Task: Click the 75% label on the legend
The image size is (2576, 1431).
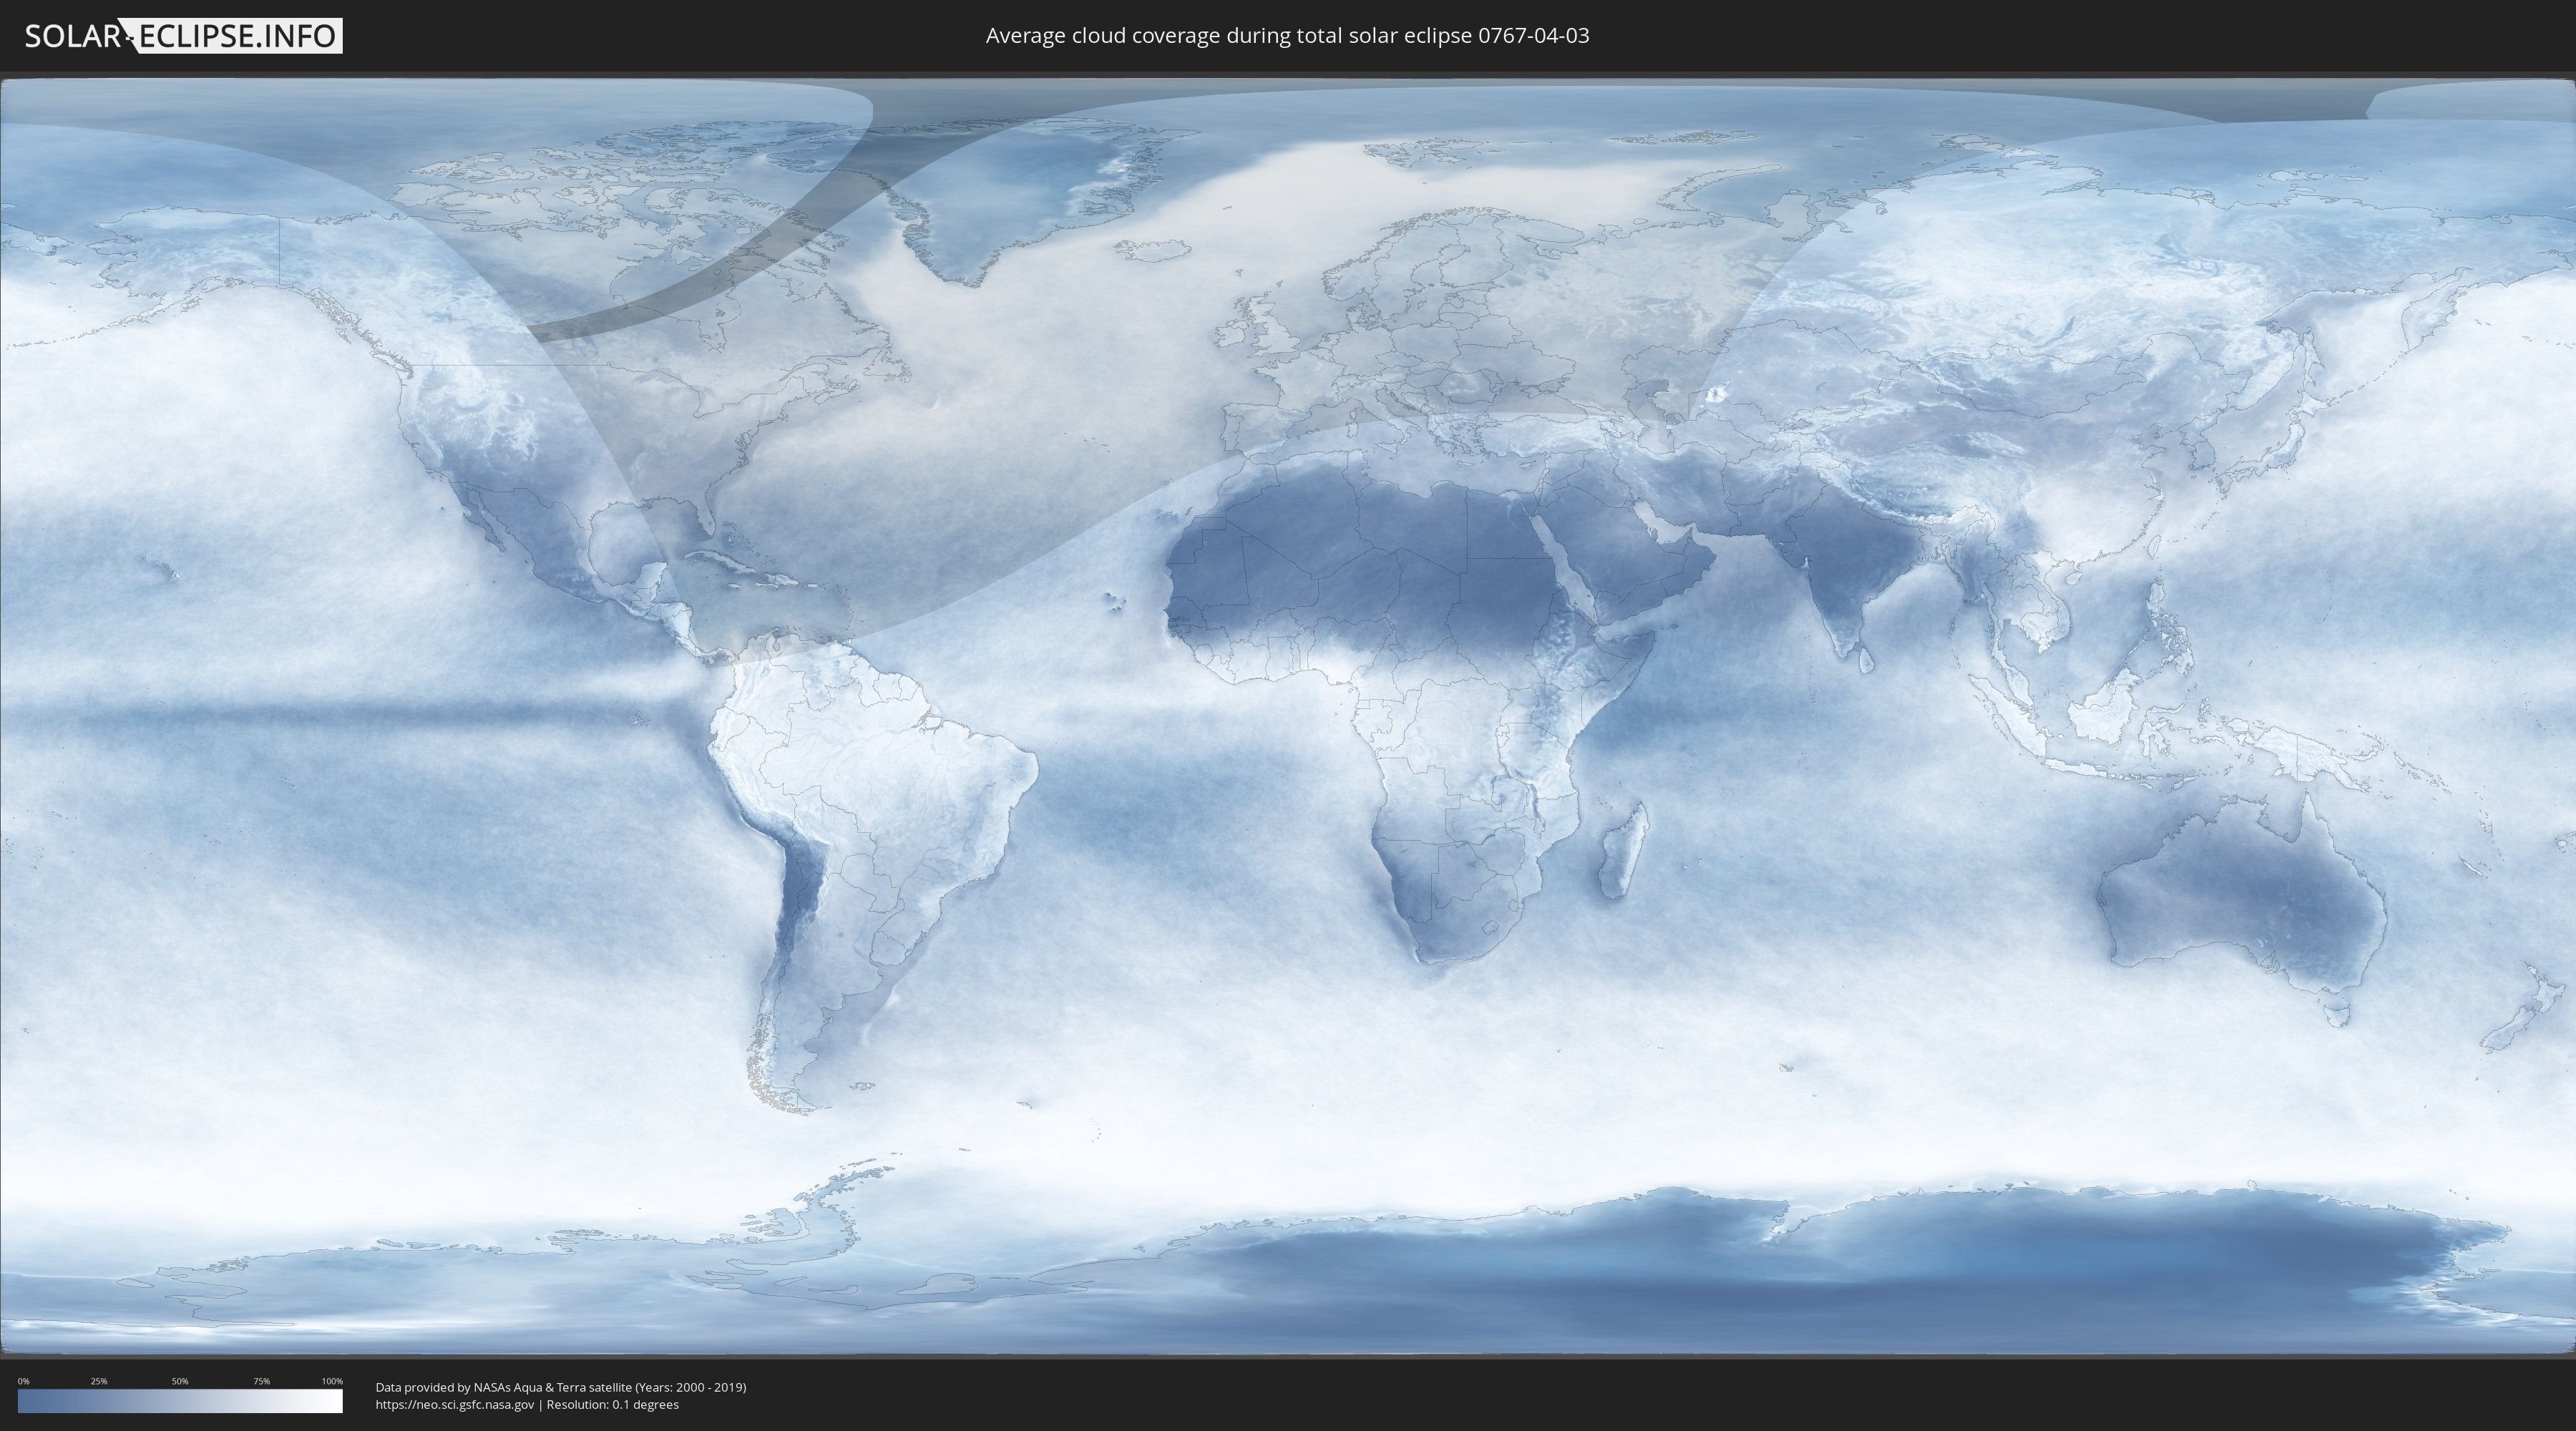Action: tap(261, 1381)
